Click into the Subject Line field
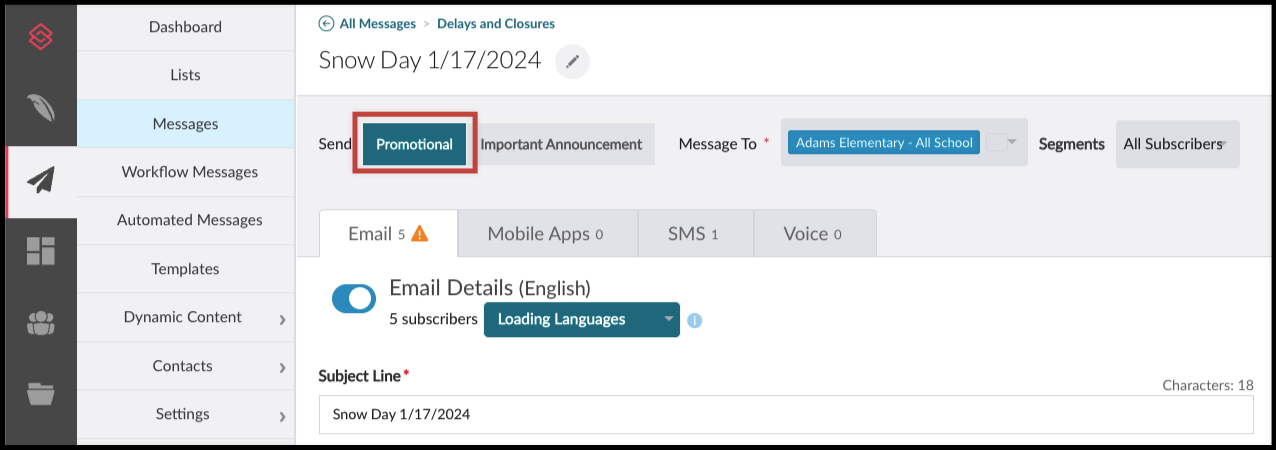Screen dimensions: 1276x450 coord(785,414)
